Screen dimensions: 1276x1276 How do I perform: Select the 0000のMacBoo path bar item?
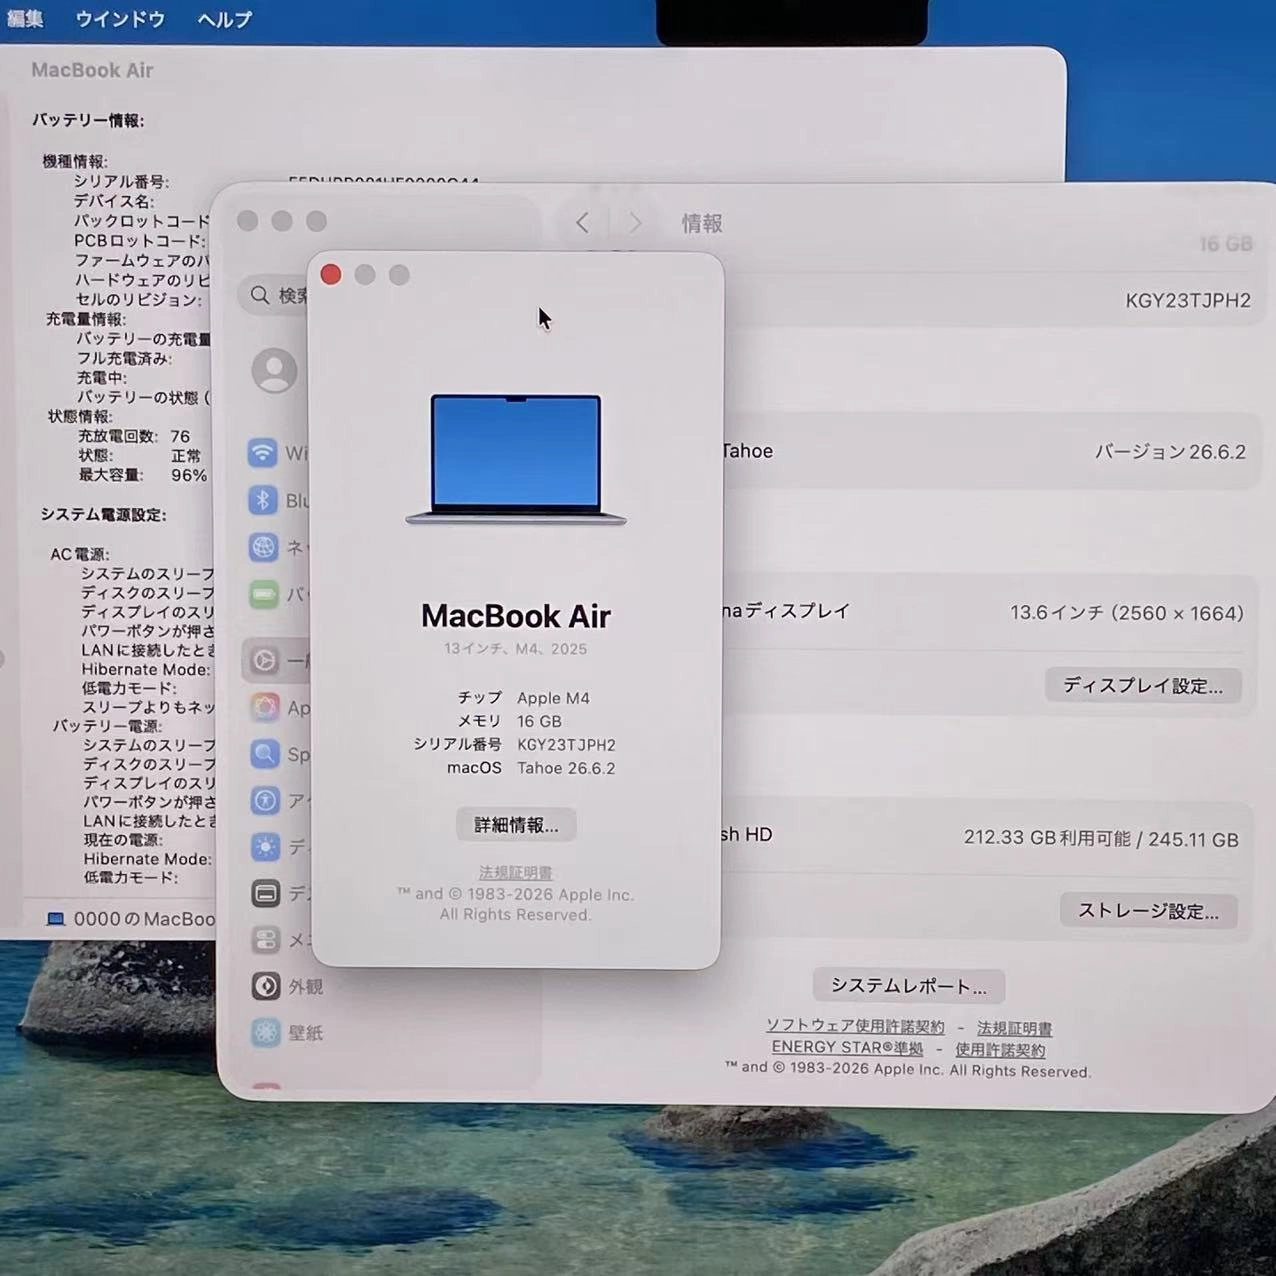pyautogui.click(x=131, y=919)
